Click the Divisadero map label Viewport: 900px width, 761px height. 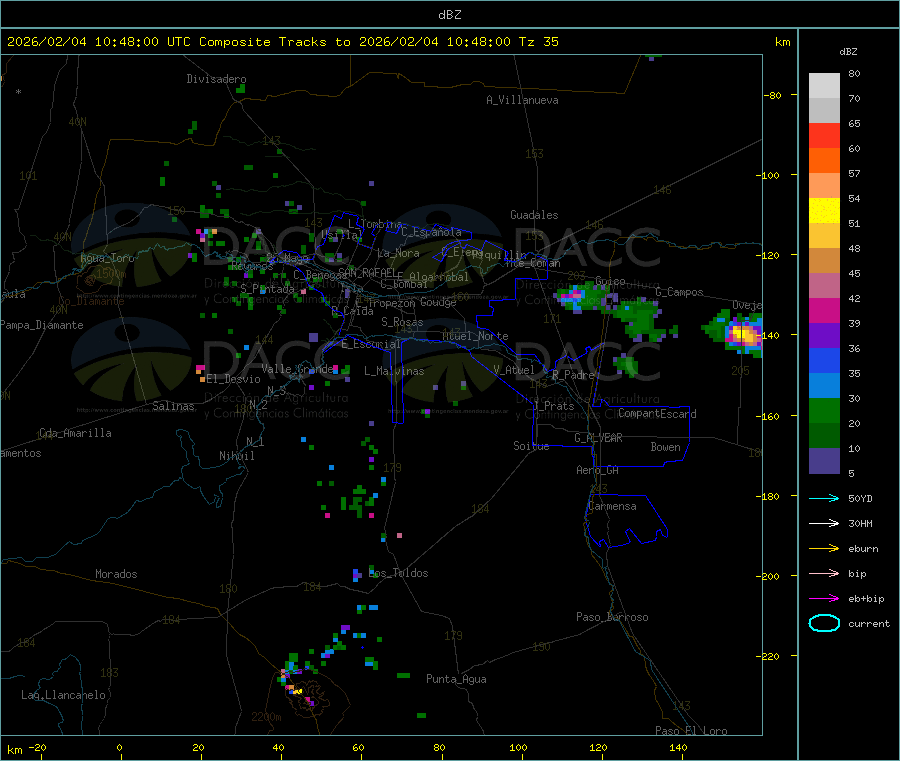(x=216, y=79)
